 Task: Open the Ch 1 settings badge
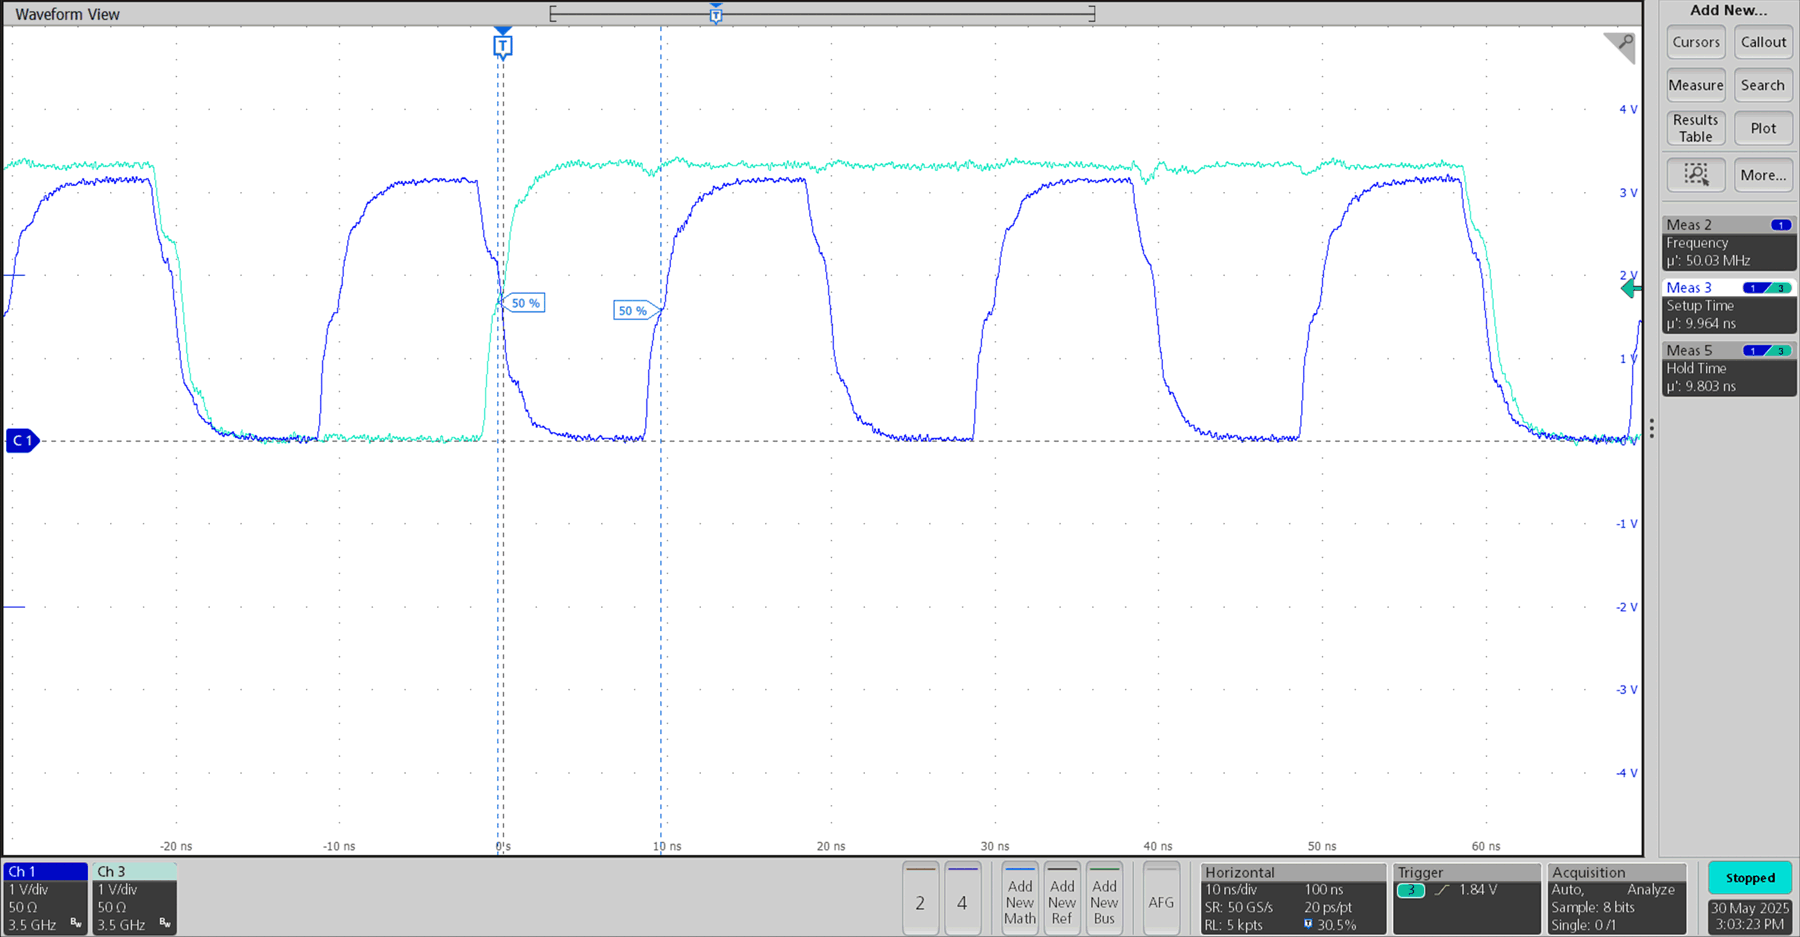click(46, 898)
